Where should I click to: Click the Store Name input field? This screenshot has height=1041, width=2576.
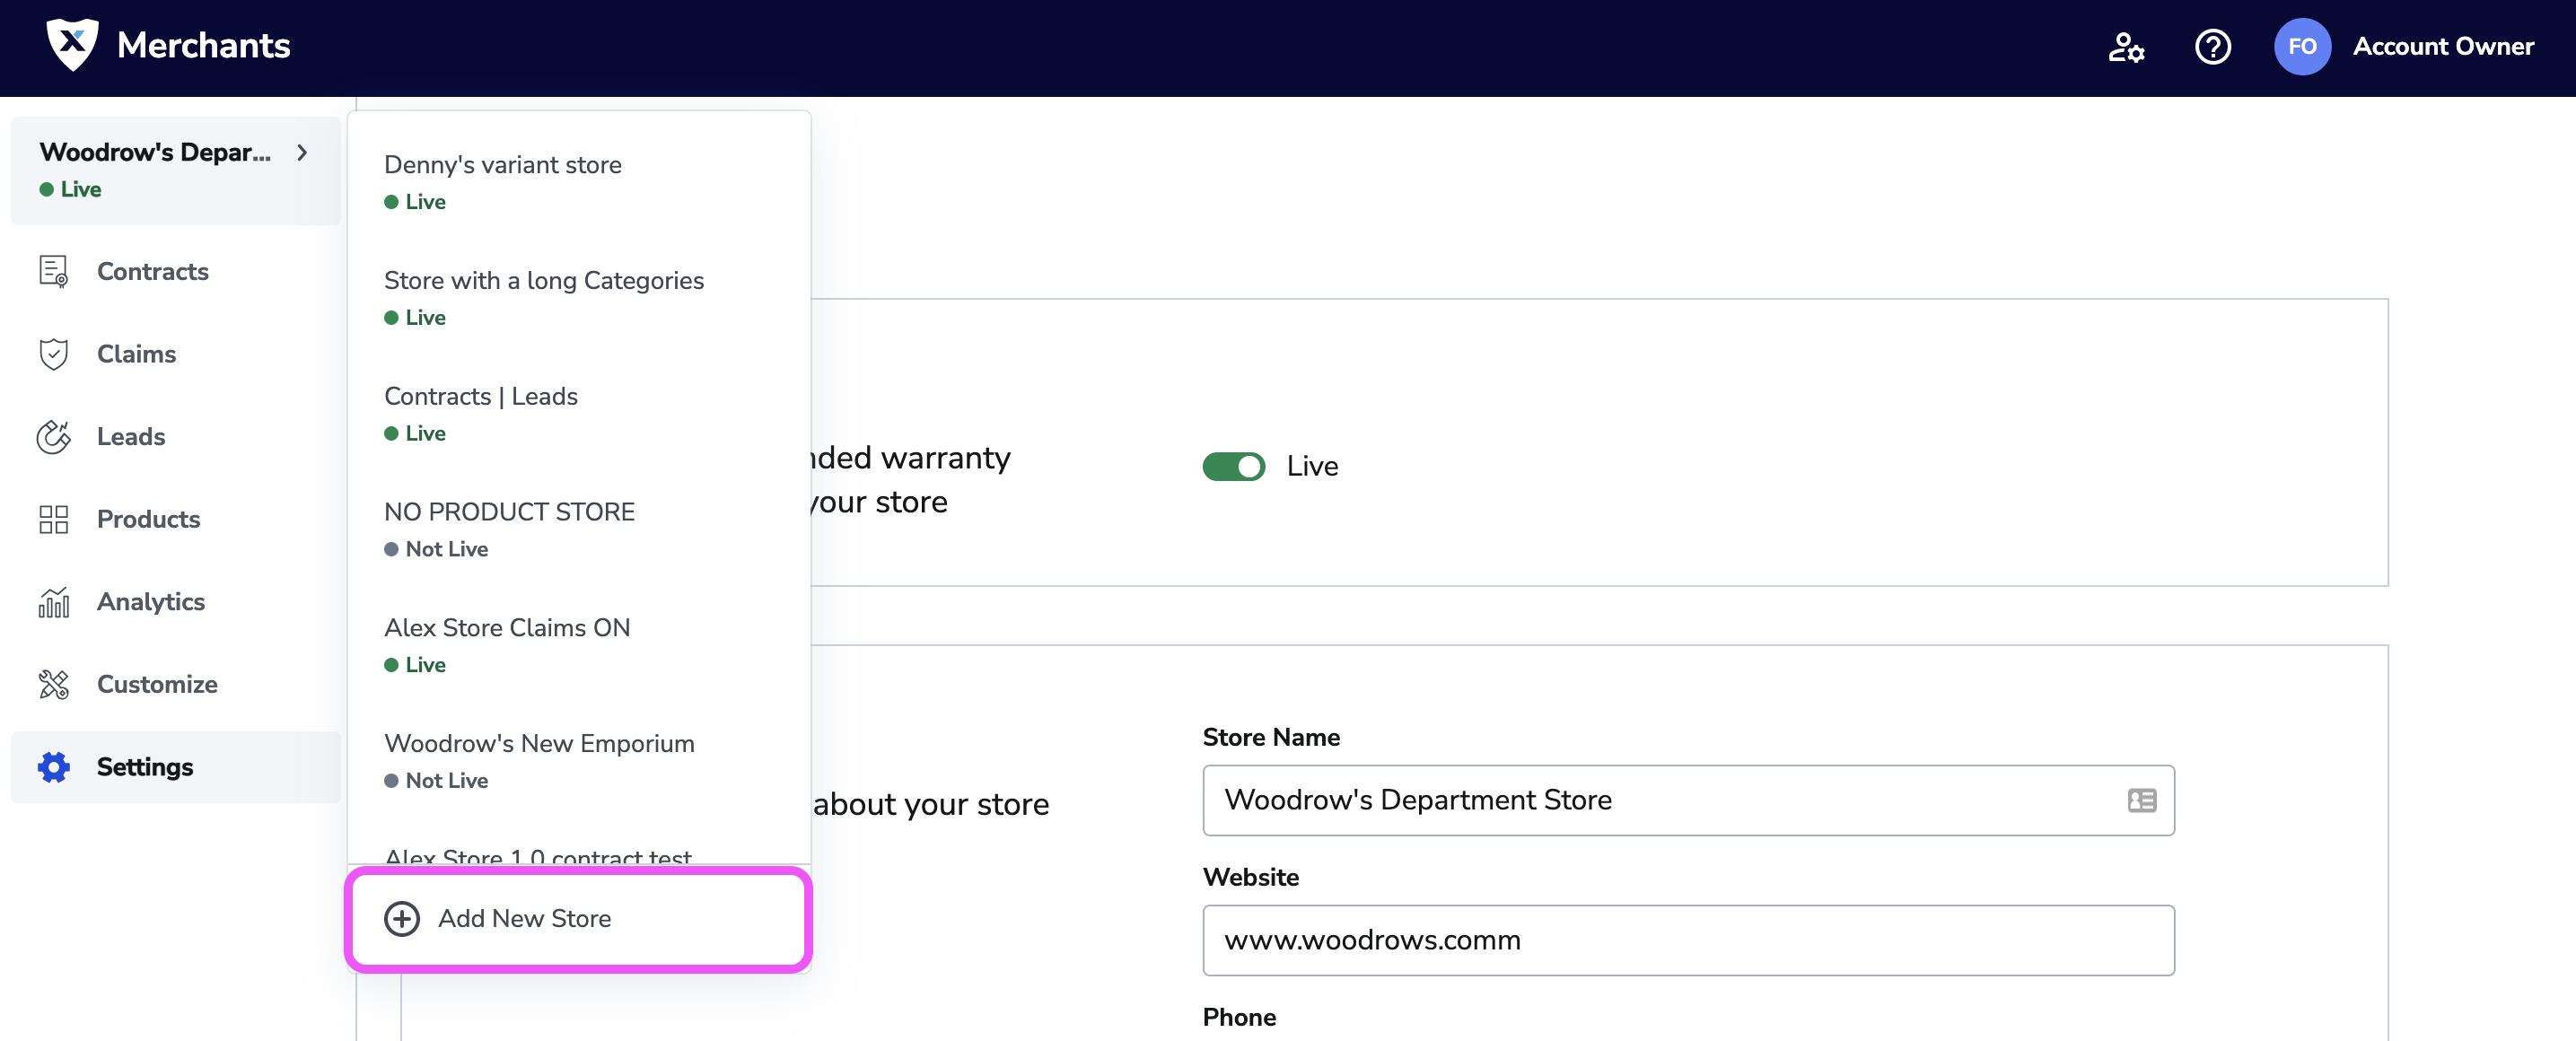point(1689,800)
